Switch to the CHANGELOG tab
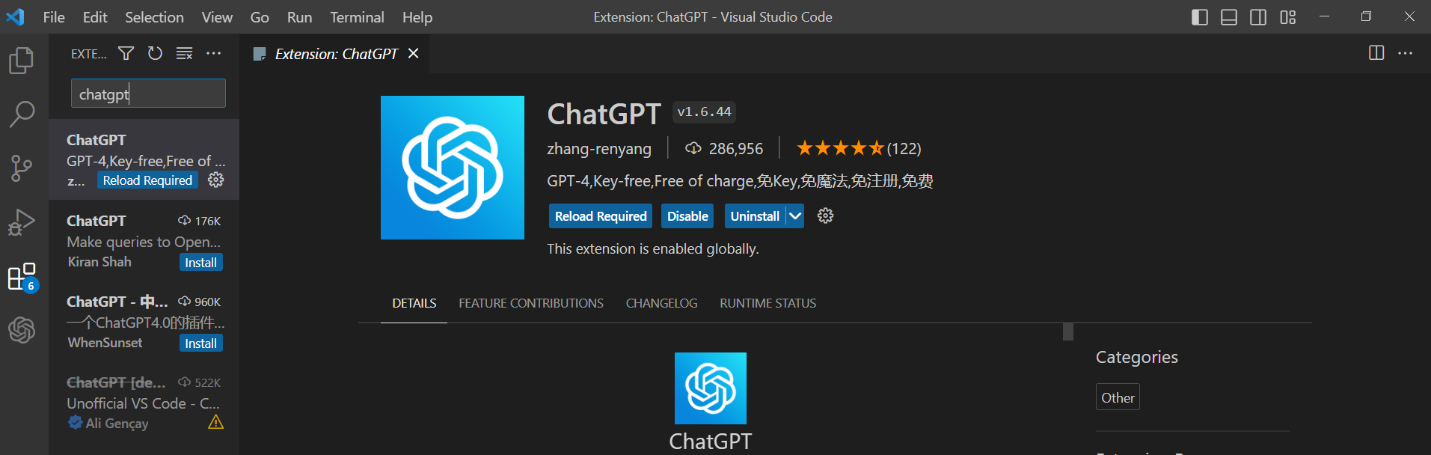The image size is (1431, 455). pos(662,303)
